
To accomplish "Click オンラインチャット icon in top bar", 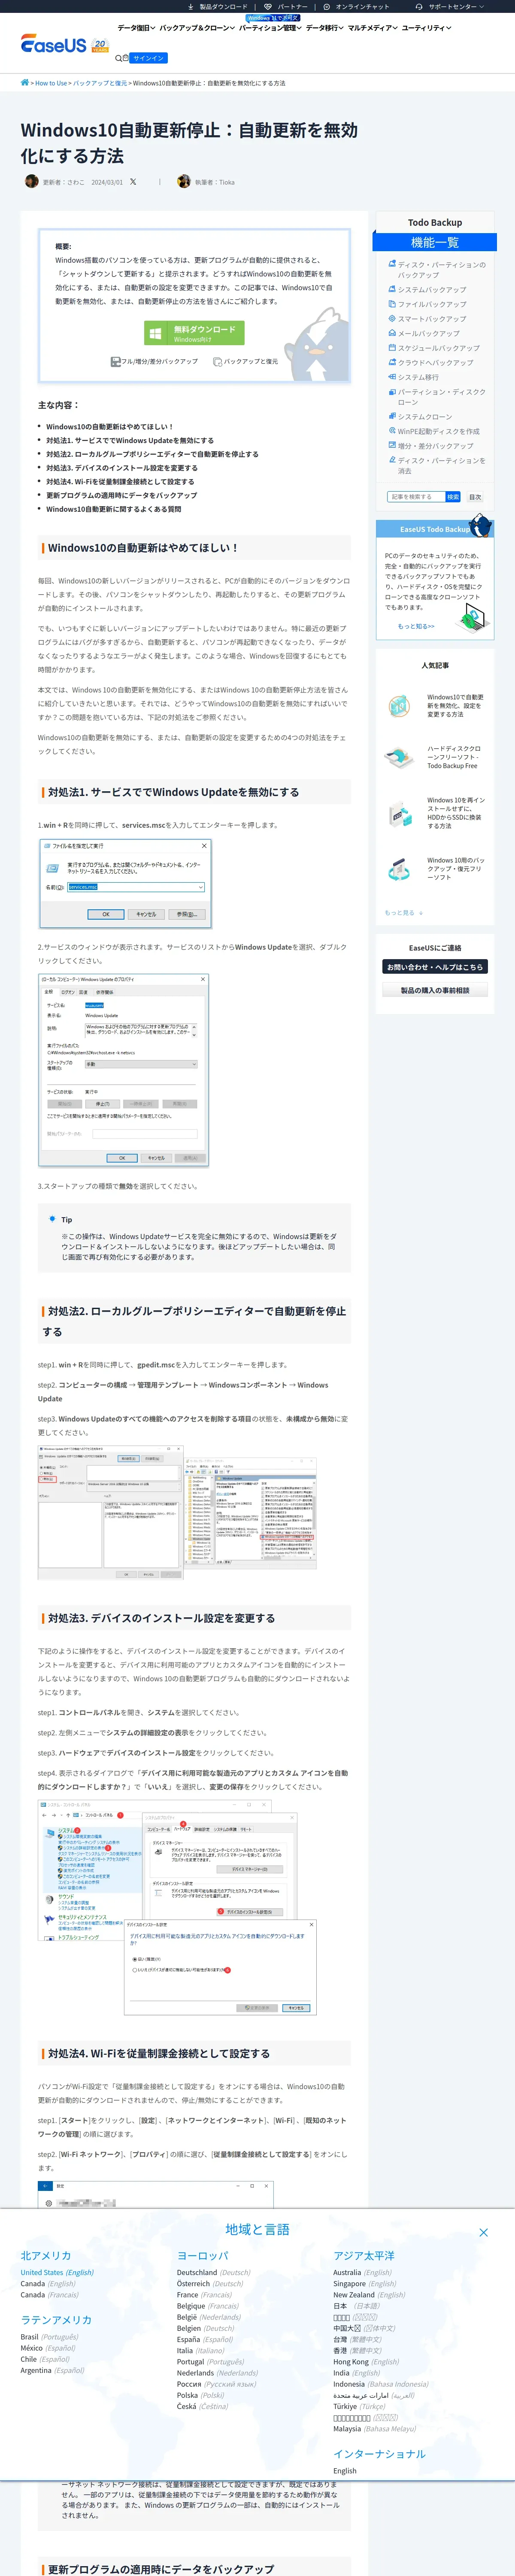I will (x=326, y=6).
